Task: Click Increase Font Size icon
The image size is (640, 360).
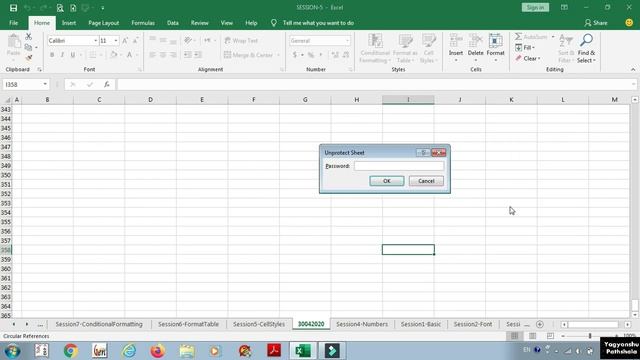Action: 125,40
